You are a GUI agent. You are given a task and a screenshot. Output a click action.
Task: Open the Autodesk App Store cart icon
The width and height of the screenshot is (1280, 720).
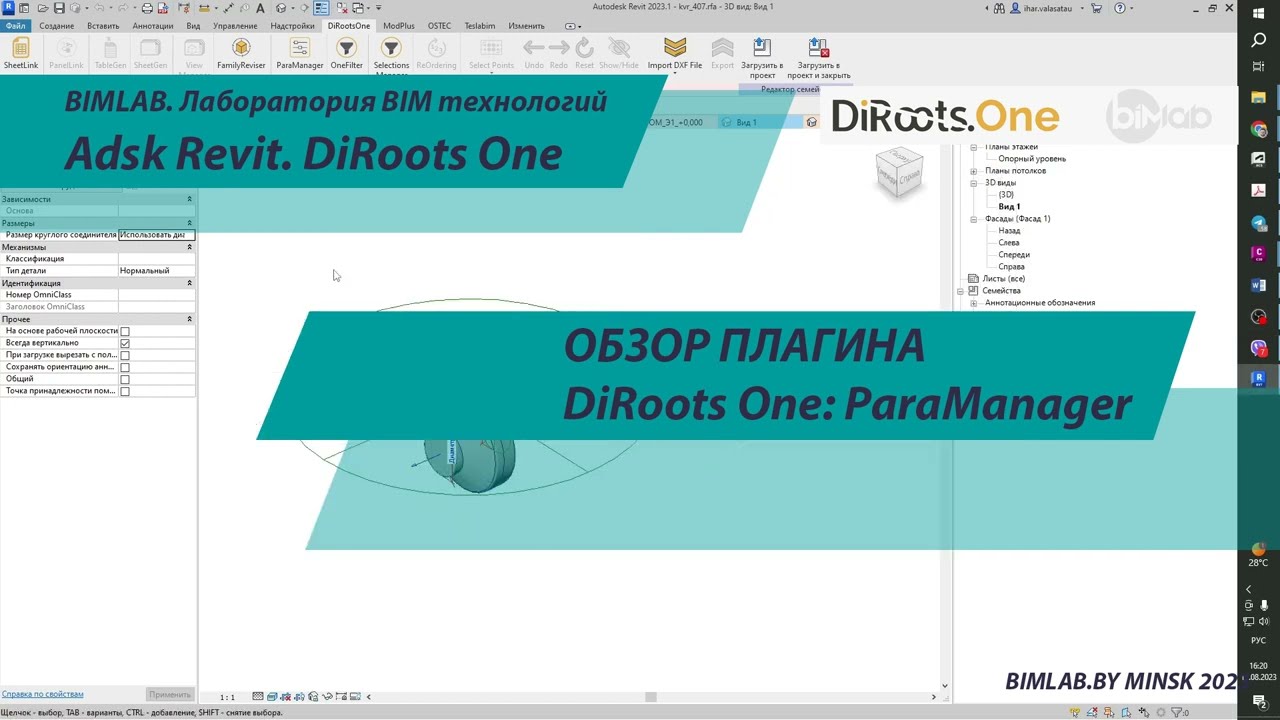pyautogui.click(x=1097, y=8)
